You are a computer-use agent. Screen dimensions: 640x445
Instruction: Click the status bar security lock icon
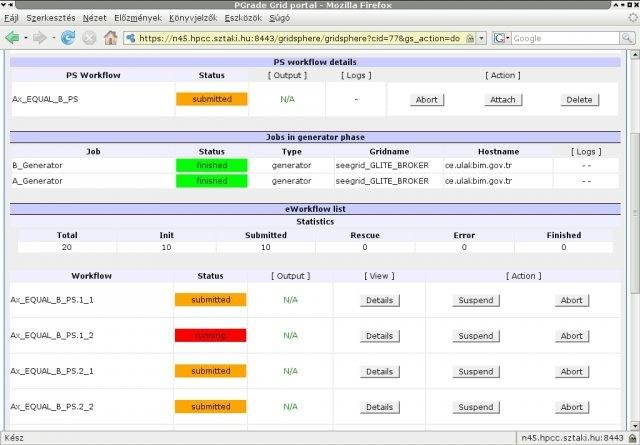tap(633, 438)
